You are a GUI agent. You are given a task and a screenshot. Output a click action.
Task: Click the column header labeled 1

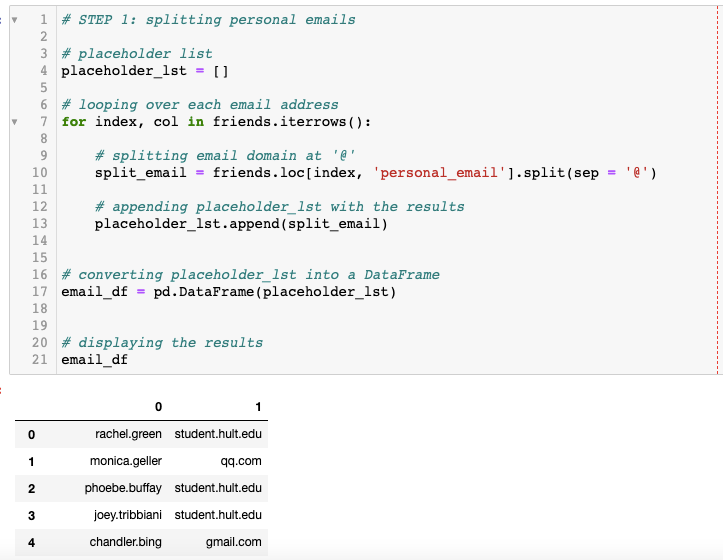click(258, 407)
